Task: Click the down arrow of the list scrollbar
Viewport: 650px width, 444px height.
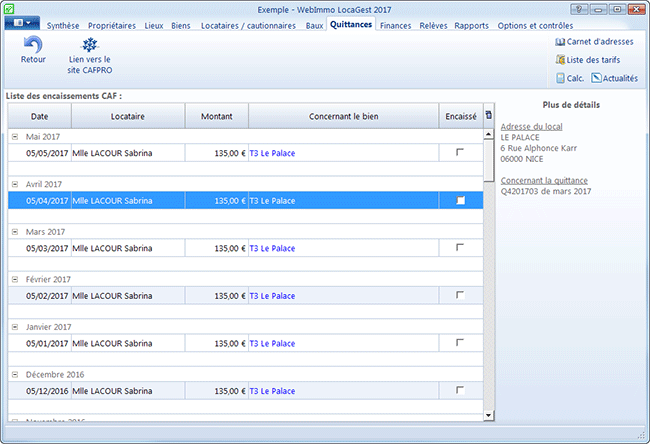Action: [489, 414]
